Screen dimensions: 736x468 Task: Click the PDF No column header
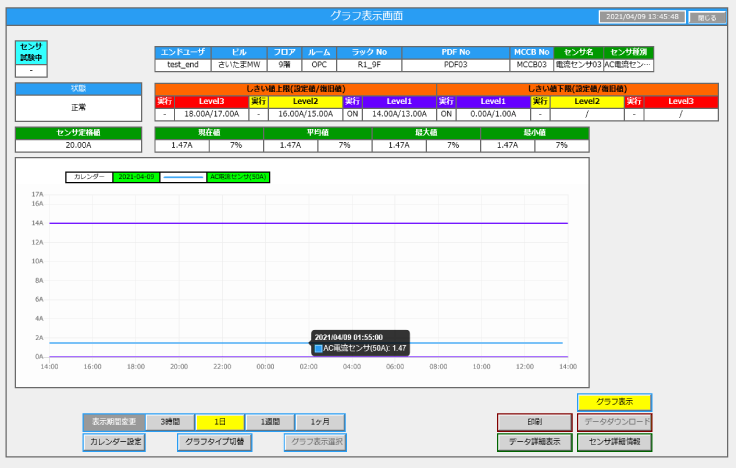coord(456,52)
